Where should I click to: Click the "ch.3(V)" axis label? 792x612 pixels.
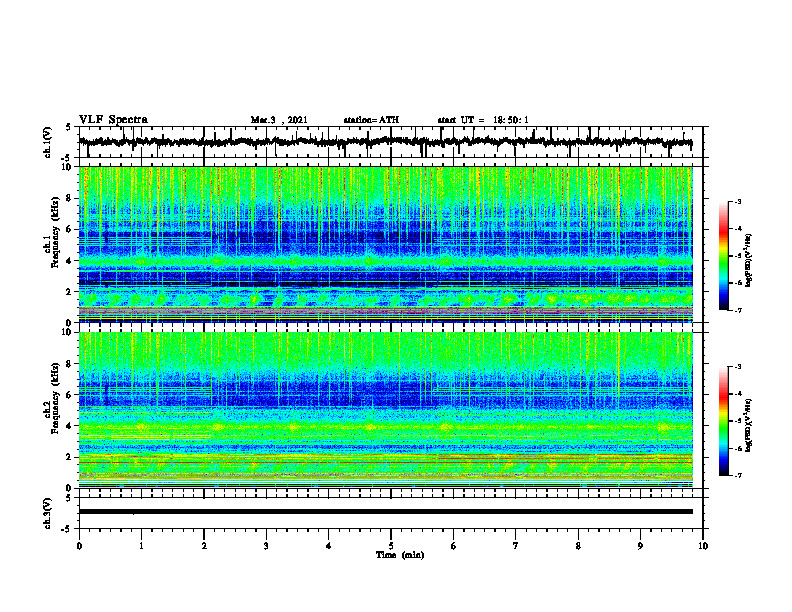[x=48, y=513]
